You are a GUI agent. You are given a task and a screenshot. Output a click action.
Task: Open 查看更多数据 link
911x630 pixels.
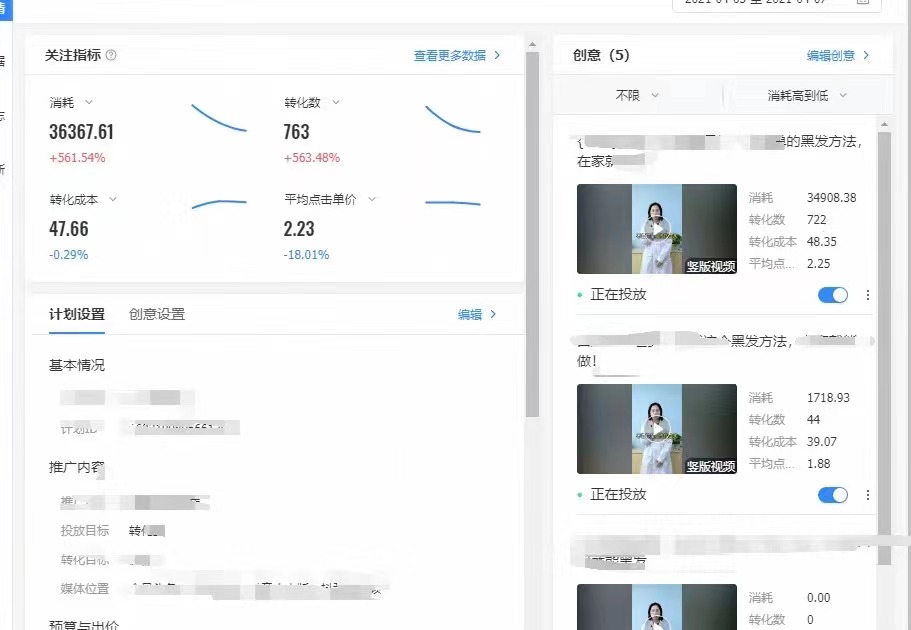pos(457,55)
